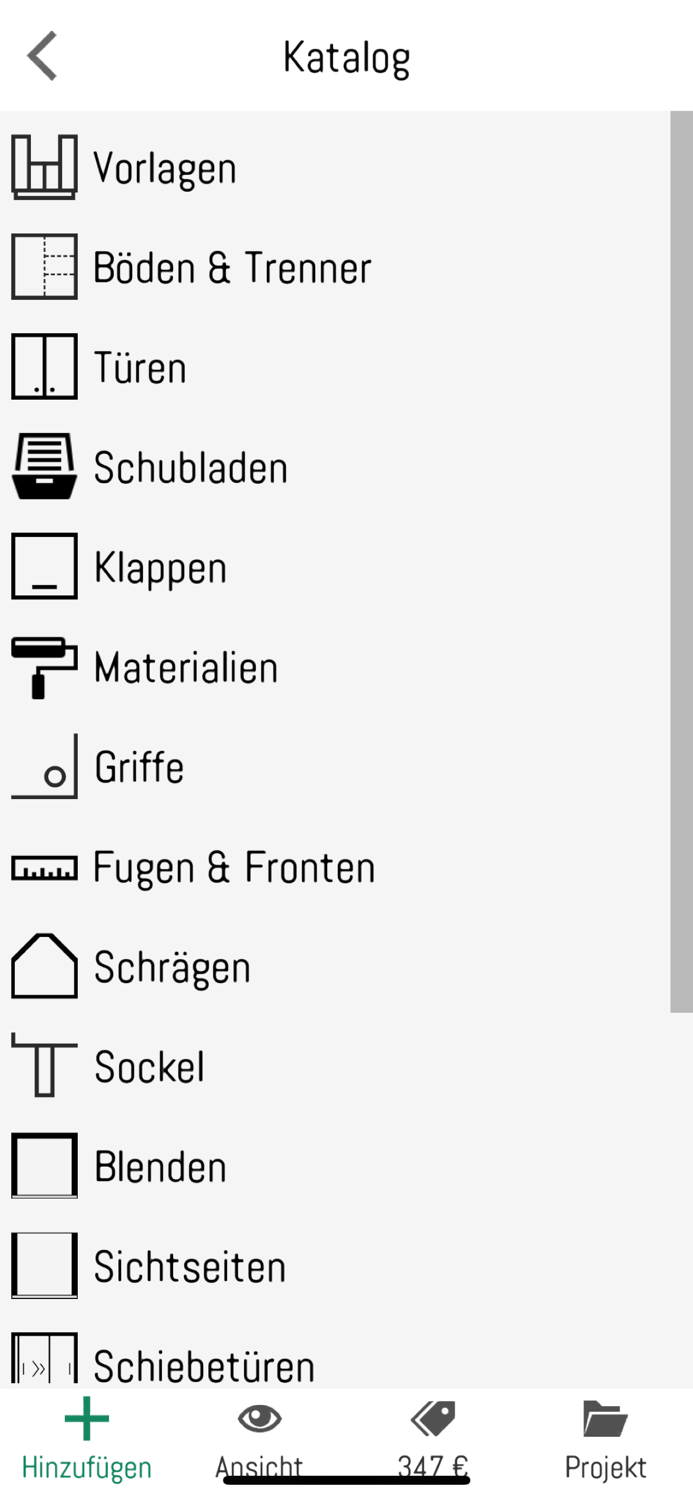Go back from the Katalog screen
The height and width of the screenshot is (1500, 693).
tap(42, 56)
